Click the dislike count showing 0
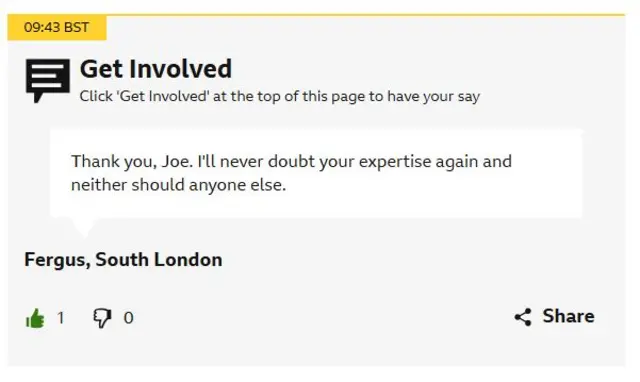Screen dimensions: 640x382 (x=129, y=318)
